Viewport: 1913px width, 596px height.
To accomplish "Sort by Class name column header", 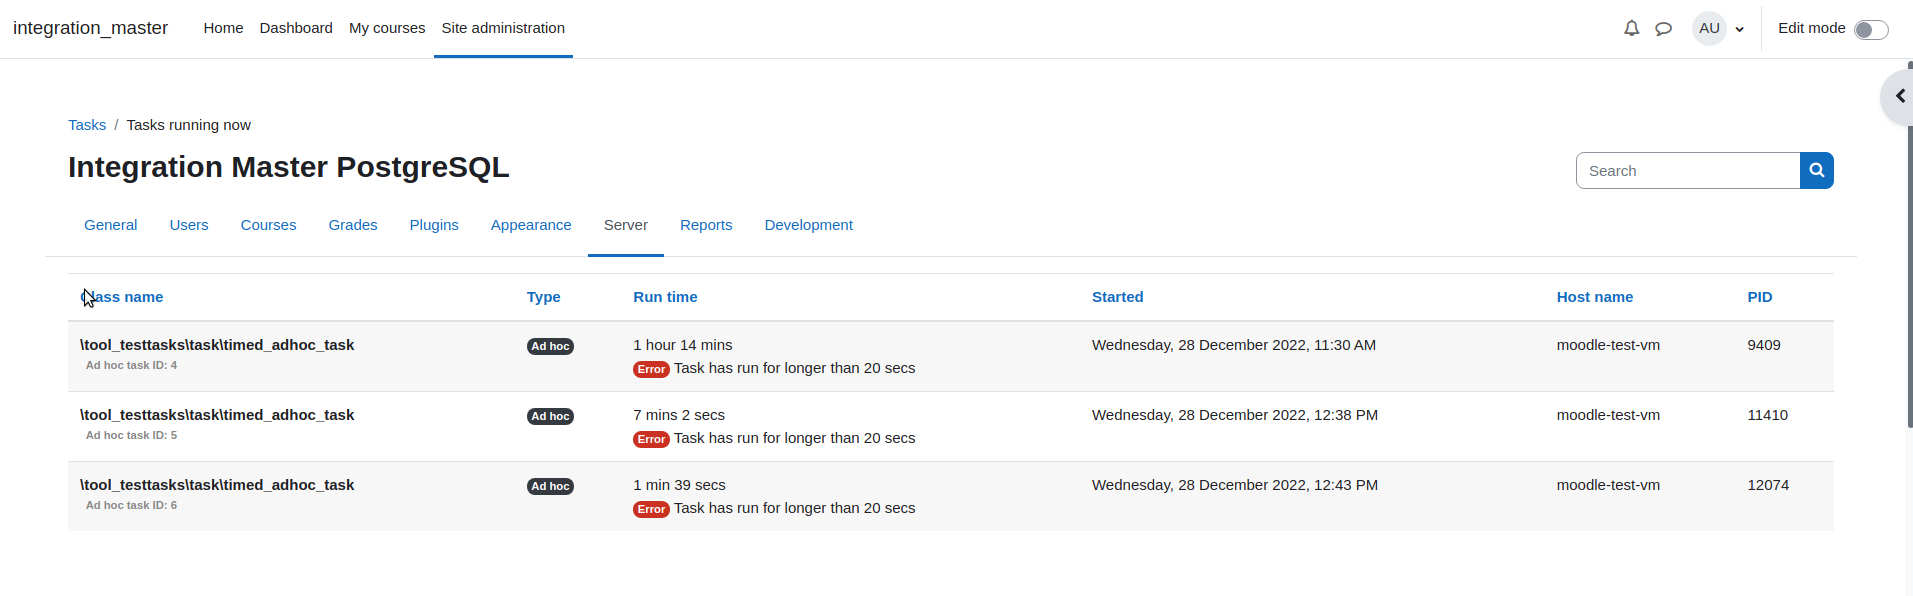I will (122, 297).
